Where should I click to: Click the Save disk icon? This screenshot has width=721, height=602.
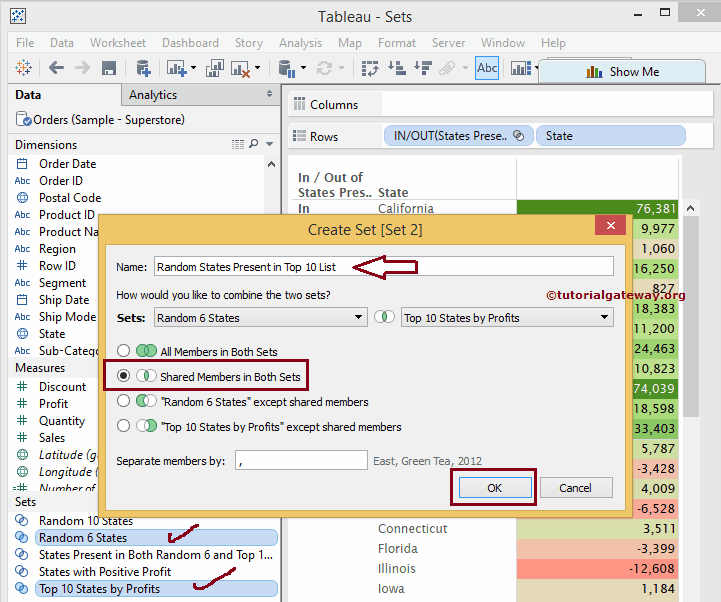(x=109, y=69)
